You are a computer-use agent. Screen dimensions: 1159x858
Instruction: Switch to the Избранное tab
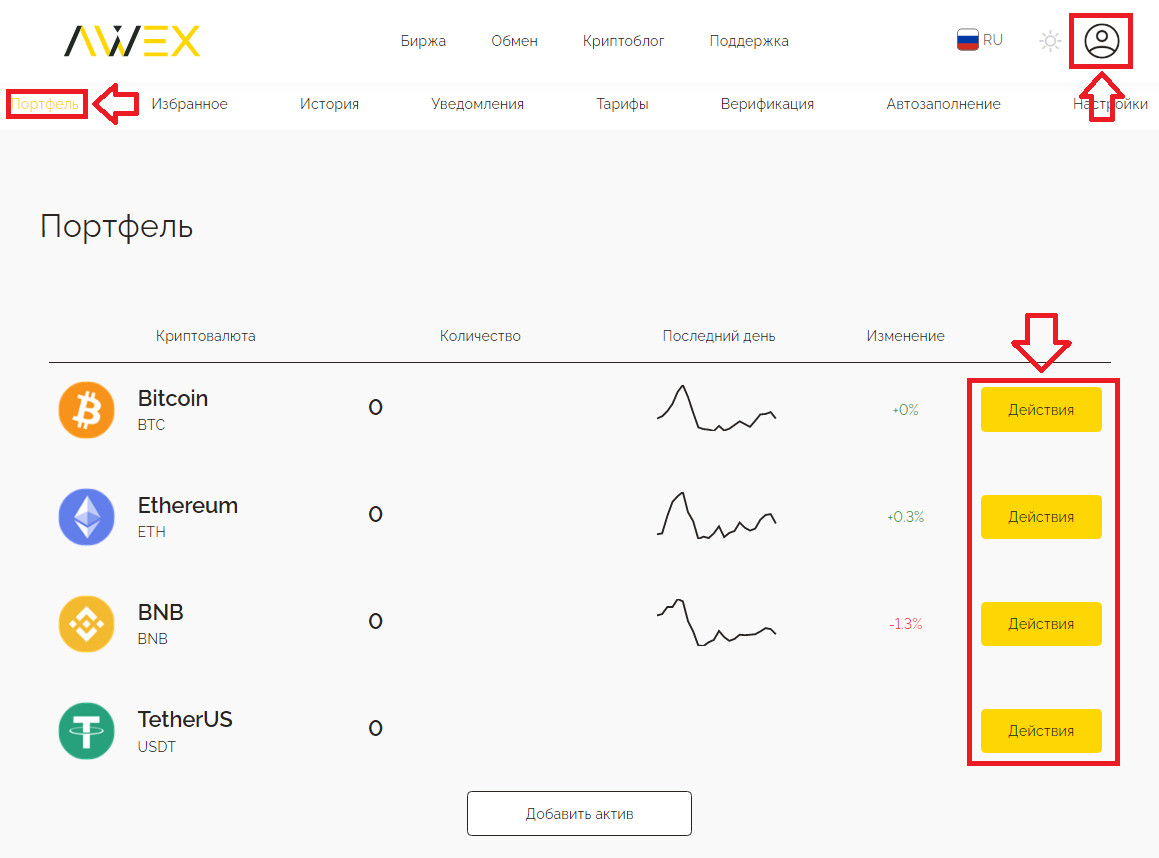click(x=189, y=104)
